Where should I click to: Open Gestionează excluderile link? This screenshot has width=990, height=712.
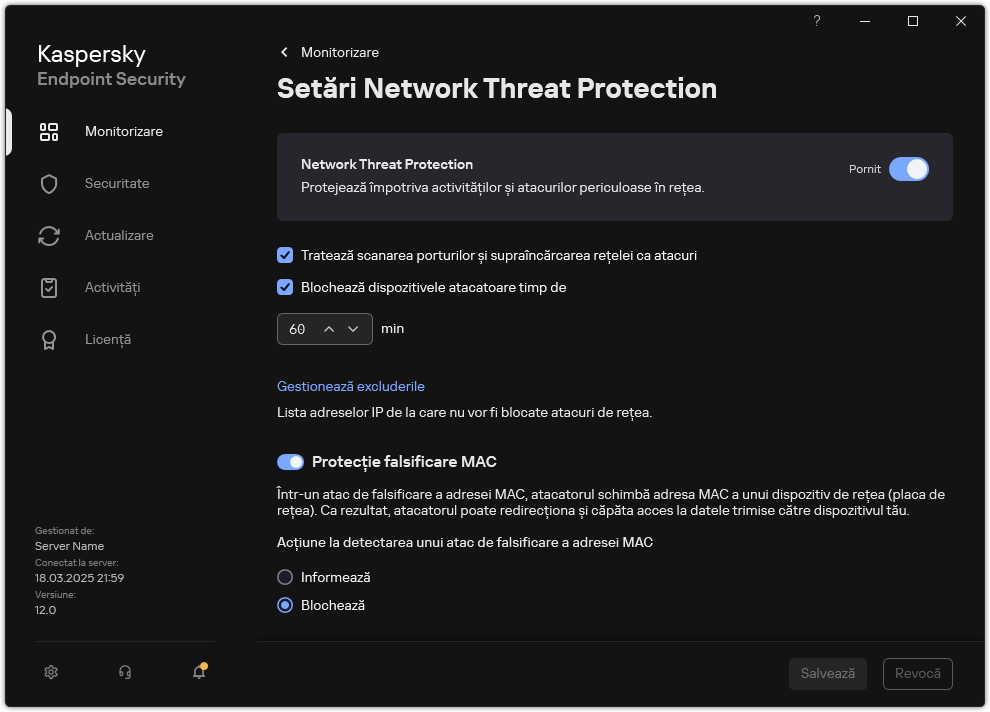coord(350,386)
